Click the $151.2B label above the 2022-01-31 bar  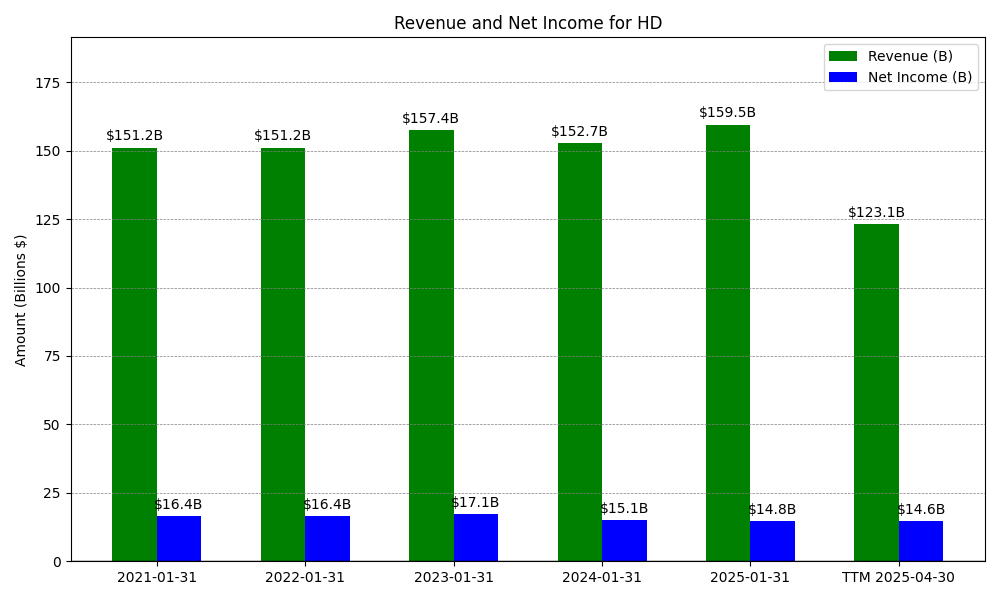(x=283, y=135)
